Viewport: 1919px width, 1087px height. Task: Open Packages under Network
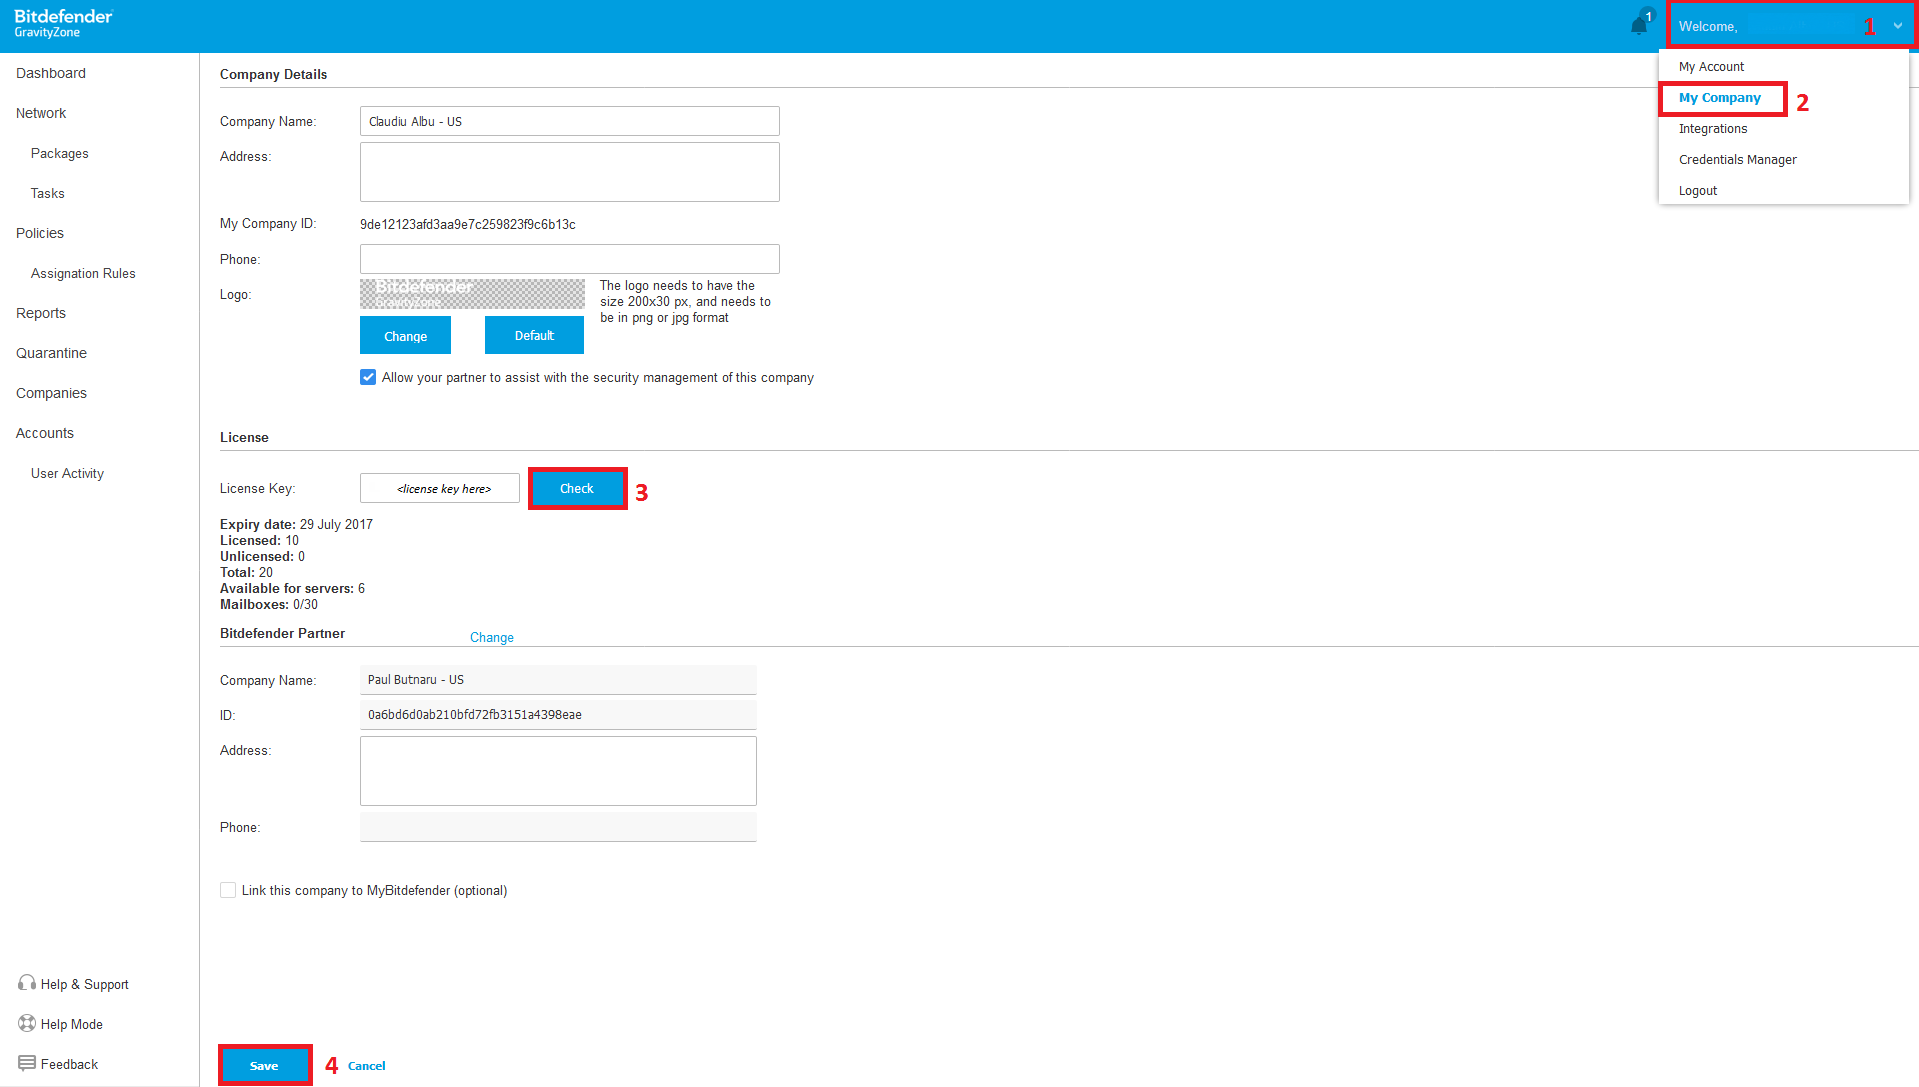pyautogui.click(x=59, y=153)
